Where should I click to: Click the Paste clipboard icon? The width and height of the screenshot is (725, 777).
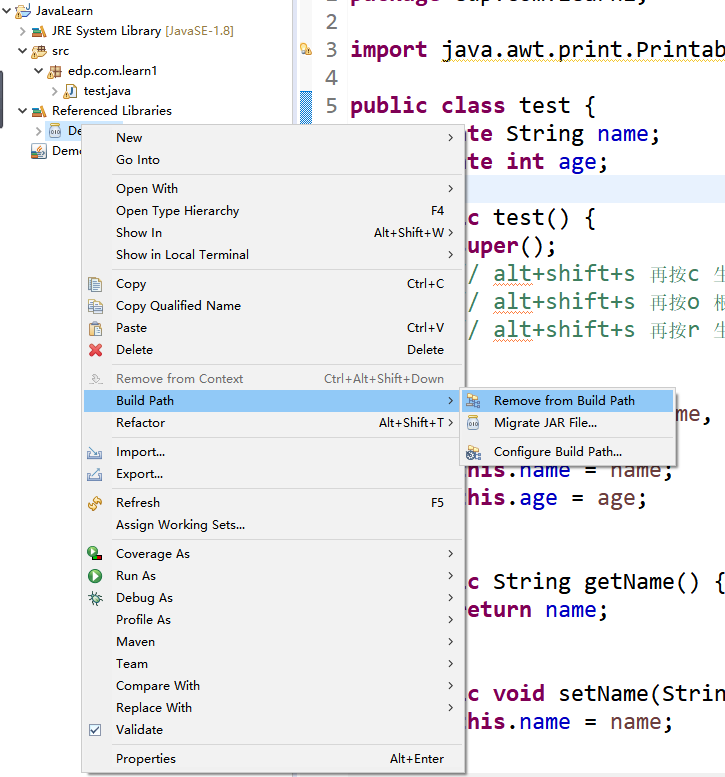pyautogui.click(x=95, y=328)
